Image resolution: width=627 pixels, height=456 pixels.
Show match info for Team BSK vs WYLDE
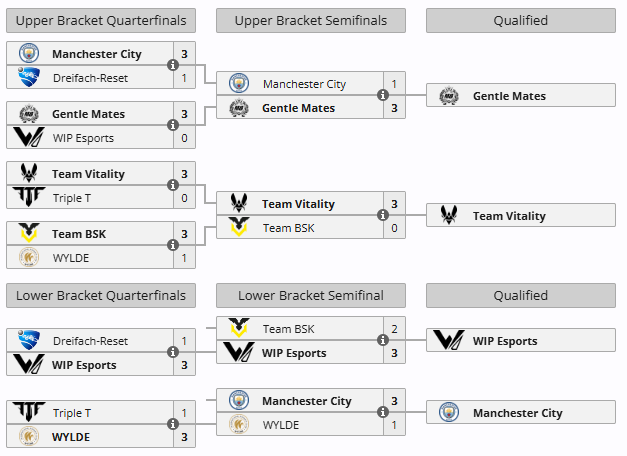pos(173,246)
